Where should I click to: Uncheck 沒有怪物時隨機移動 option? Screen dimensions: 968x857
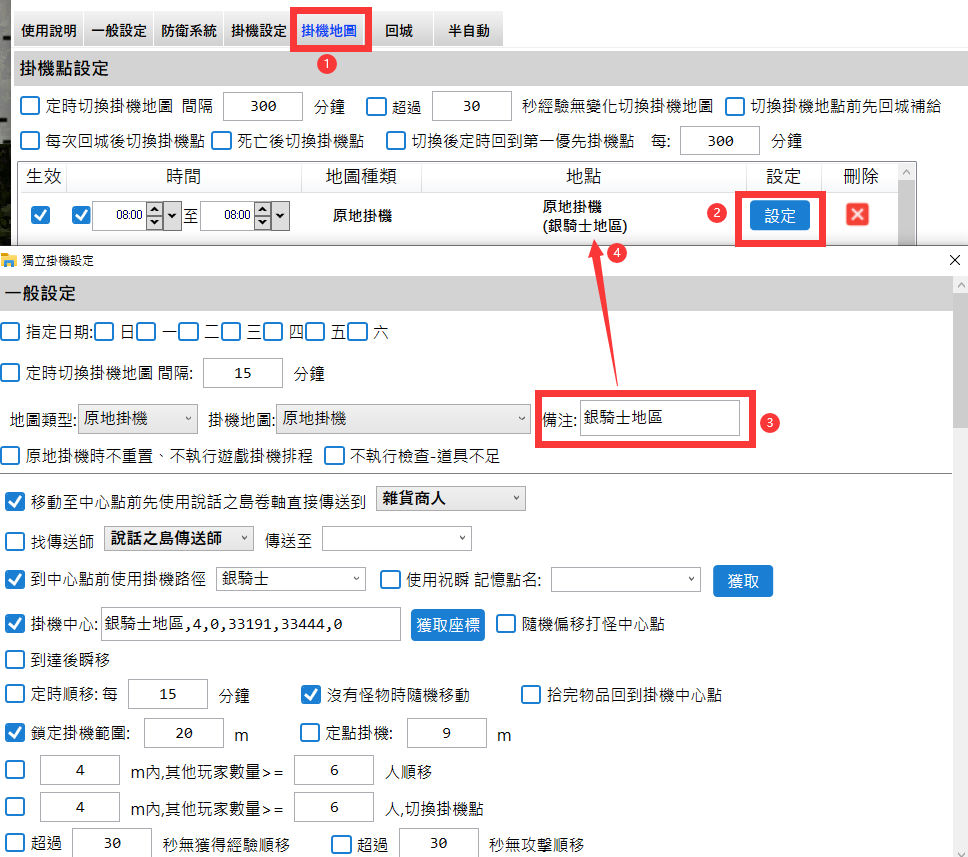[310, 694]
